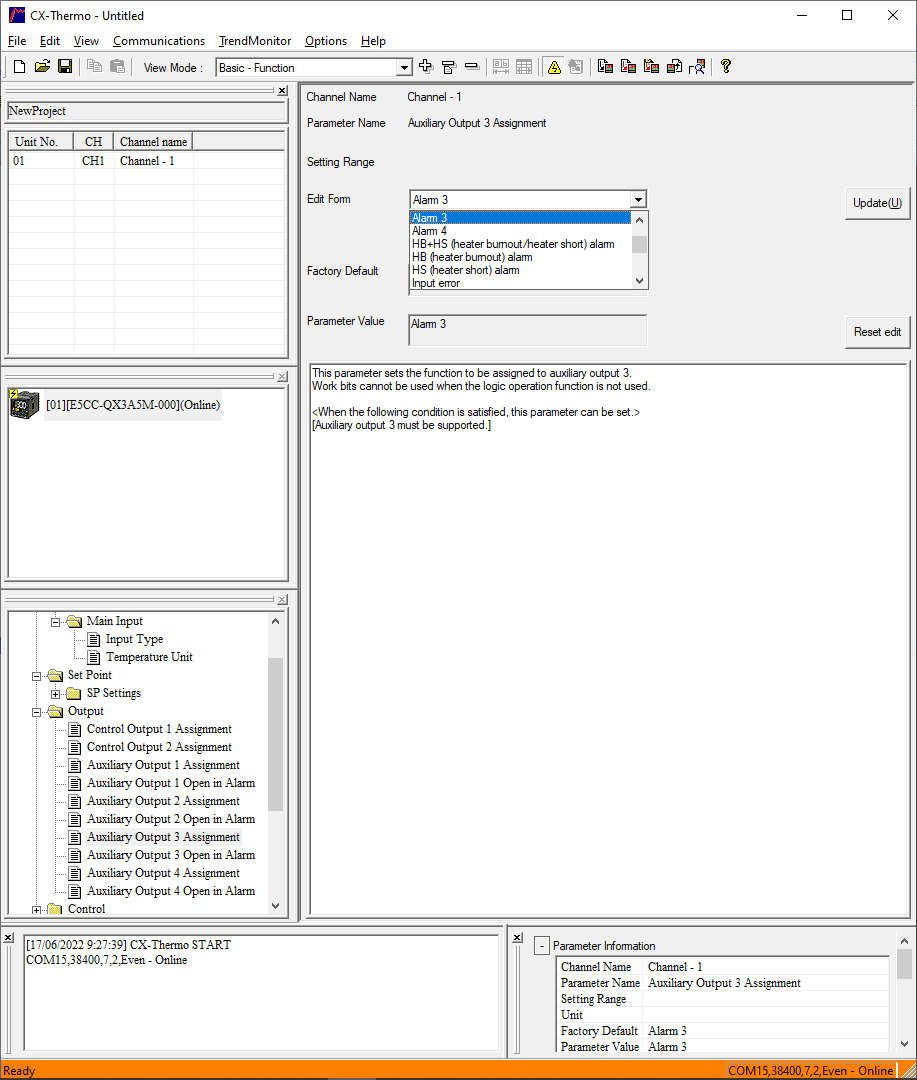Save the project with the floppy icon
This screenshot has width=917, height=1080.
(65, 67)
